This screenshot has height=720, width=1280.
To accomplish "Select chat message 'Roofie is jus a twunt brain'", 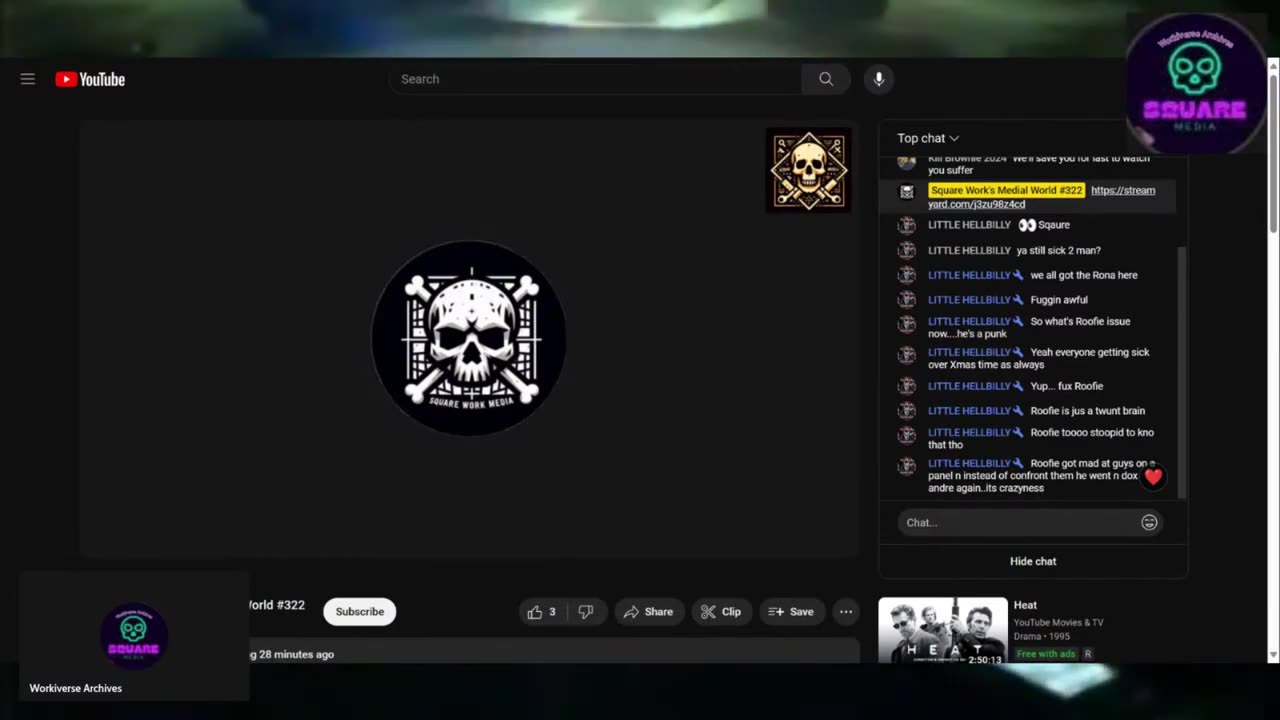I will 1088,411.
